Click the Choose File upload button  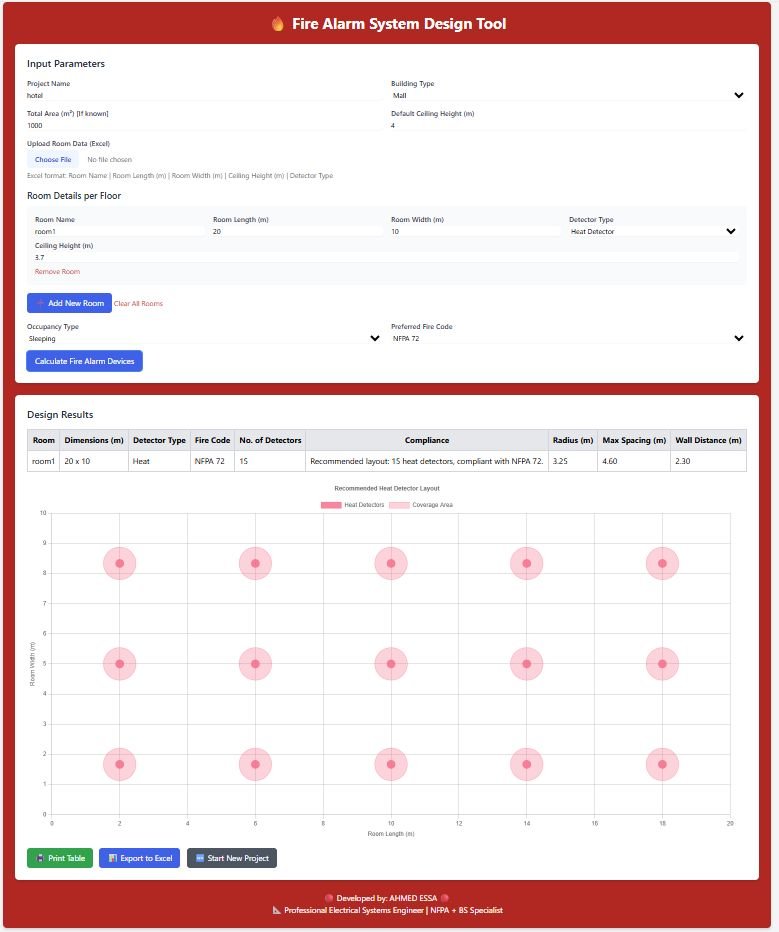tap(53, 160)
